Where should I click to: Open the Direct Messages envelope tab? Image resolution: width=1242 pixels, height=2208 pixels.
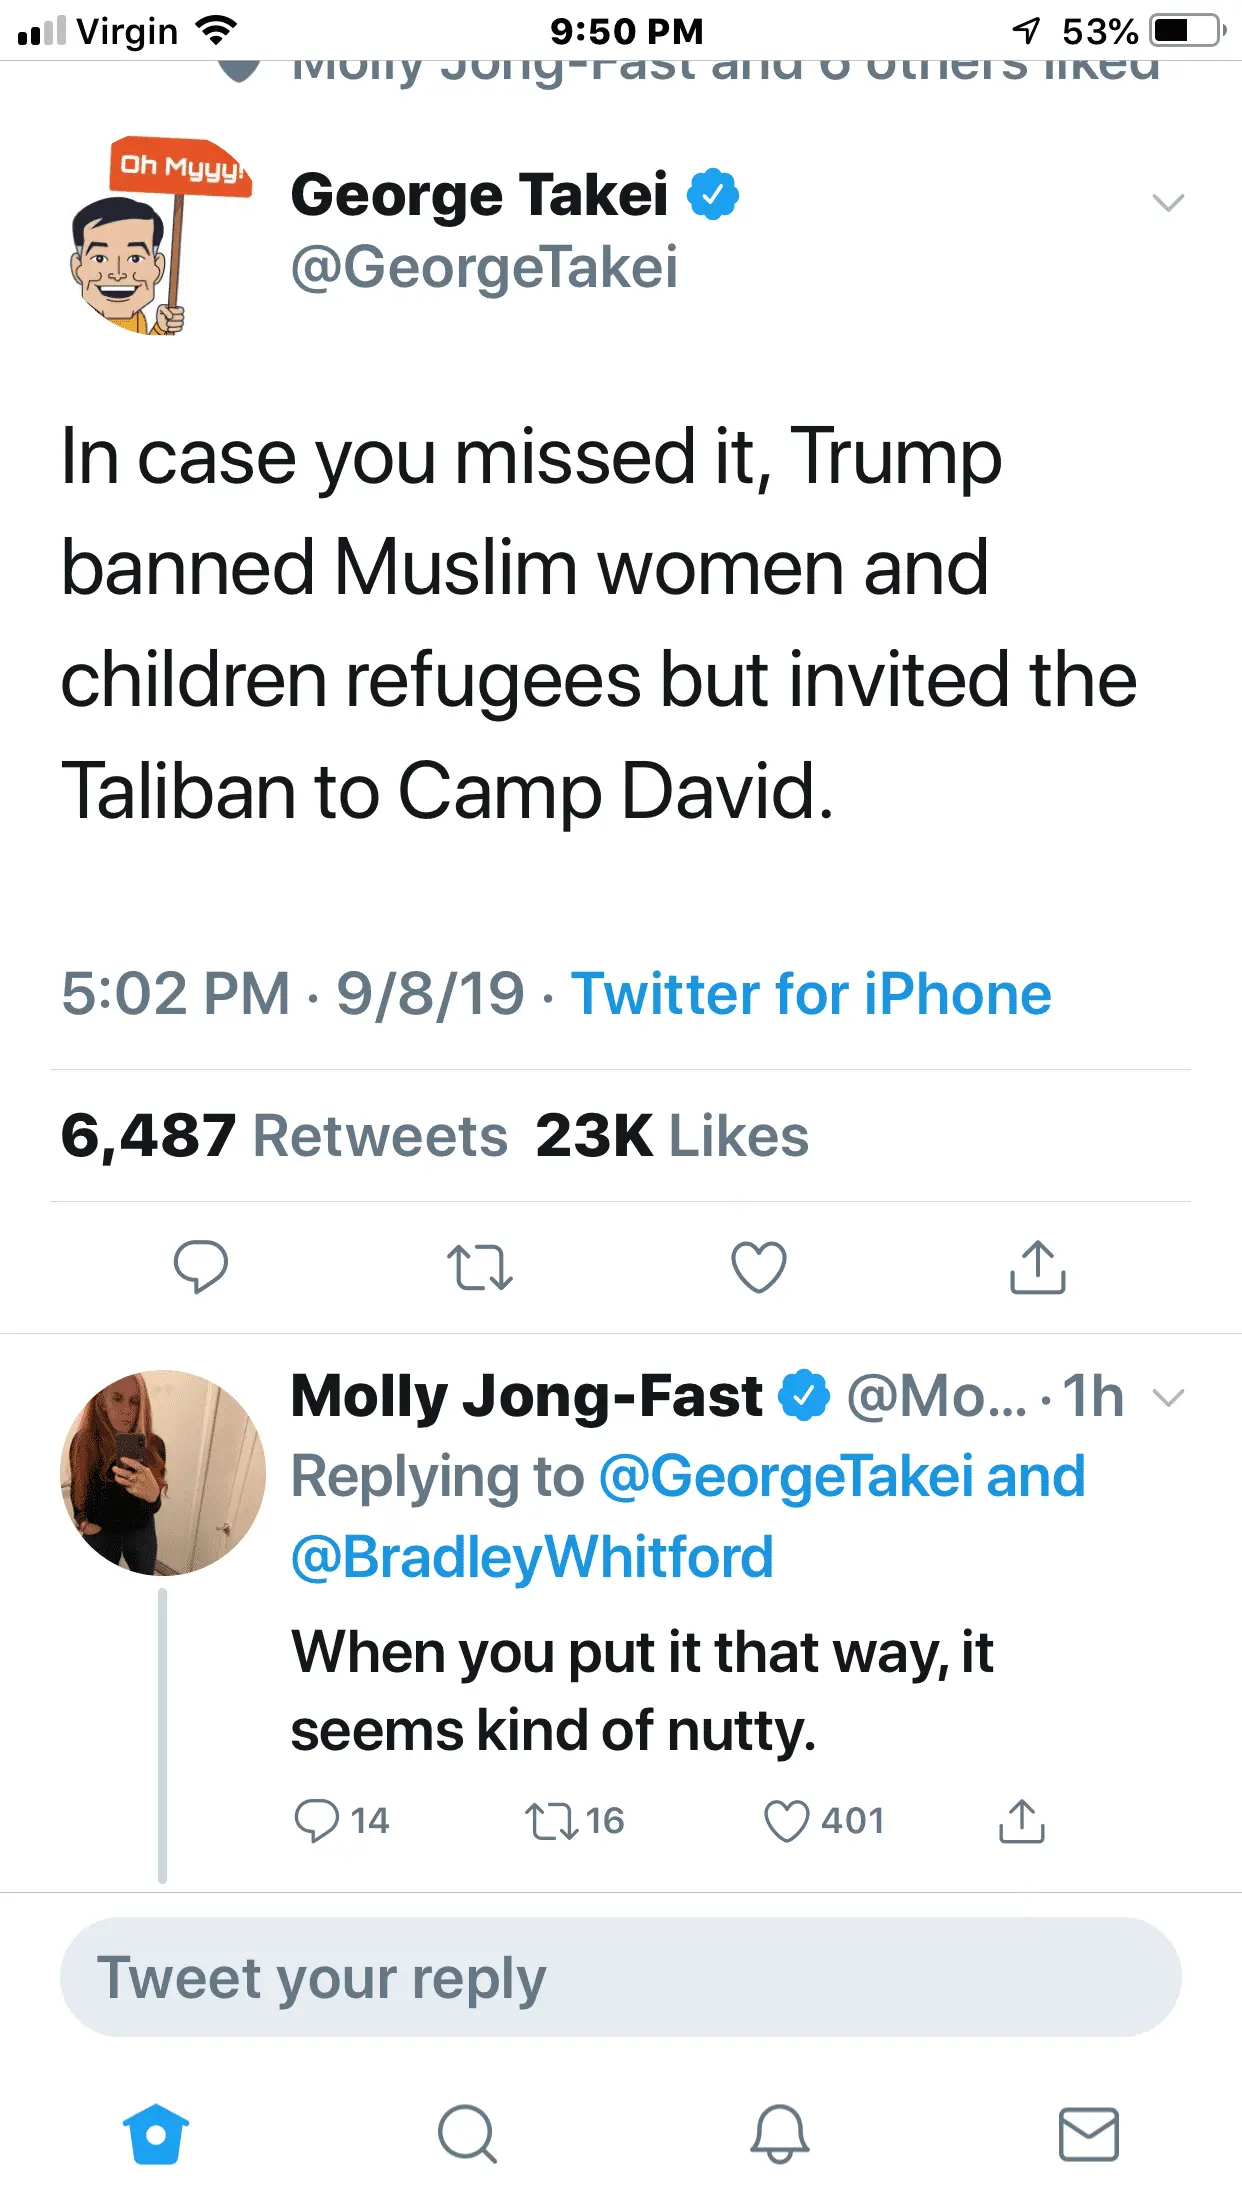click(1088, 2134)
